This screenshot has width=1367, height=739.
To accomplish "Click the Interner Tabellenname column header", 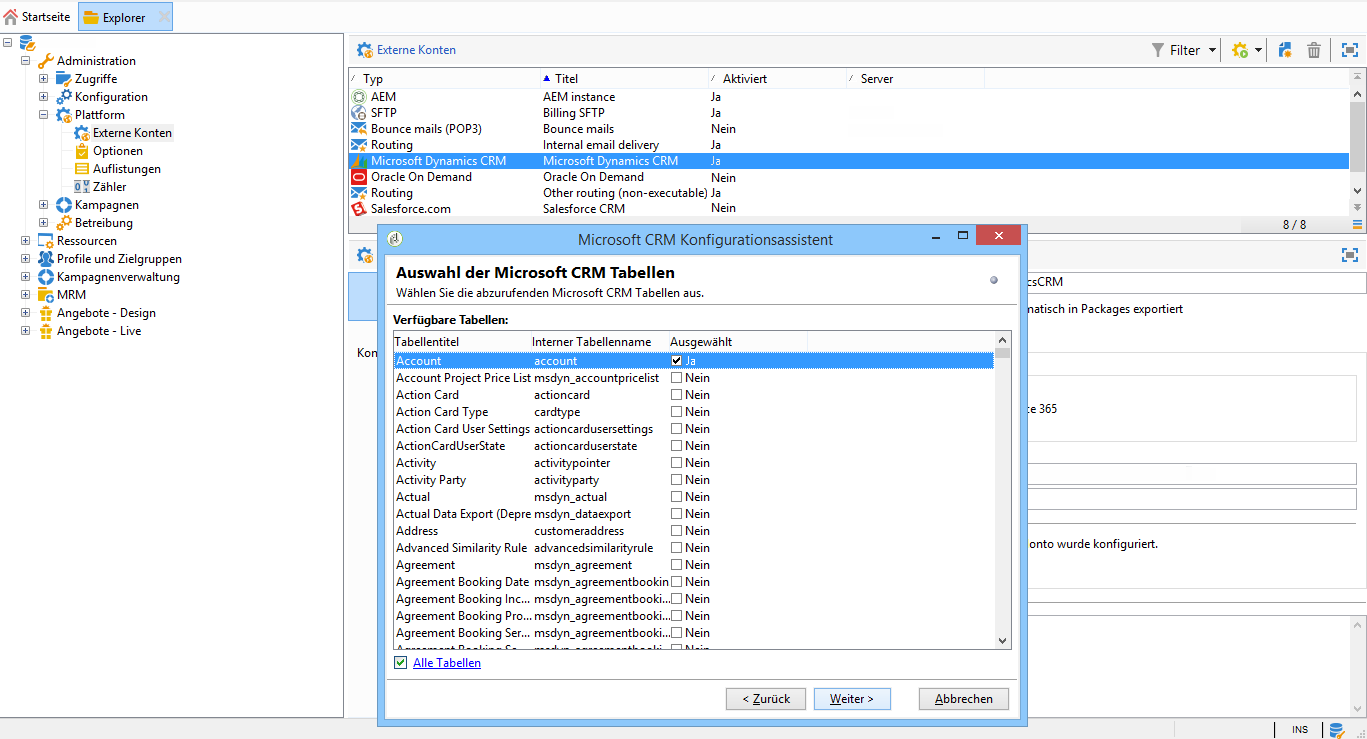I will coord(599,342).
